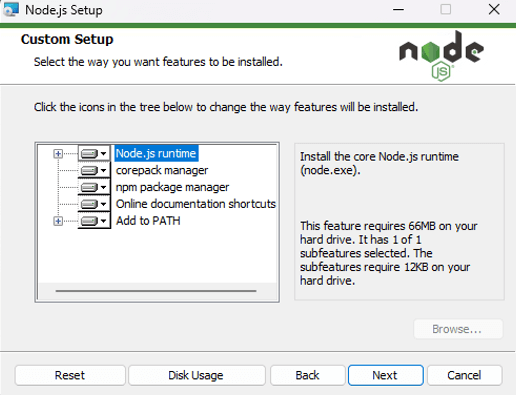516x396 pixels.
Task: Expand the Add to PATH tree node
Action: tap(58, 221)
